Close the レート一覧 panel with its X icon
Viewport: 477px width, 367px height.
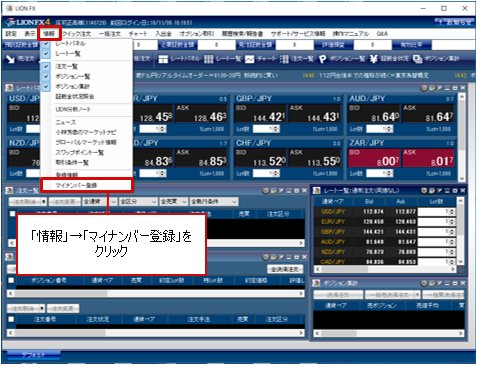(x=463, y=190)
